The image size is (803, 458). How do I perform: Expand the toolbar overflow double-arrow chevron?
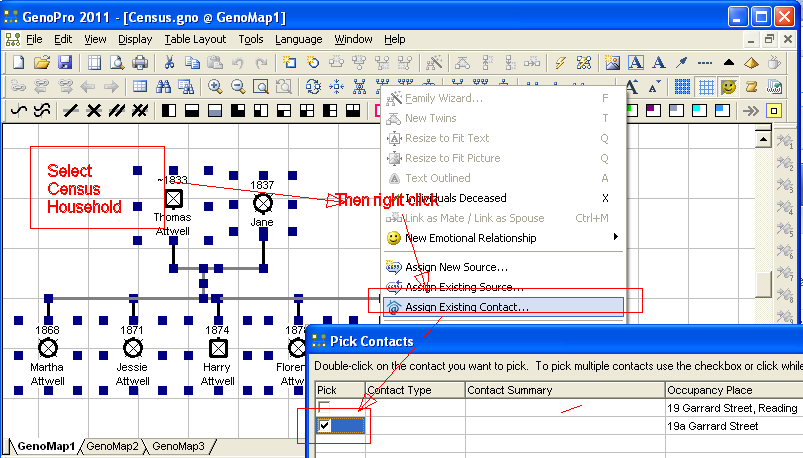click(751, 110)
